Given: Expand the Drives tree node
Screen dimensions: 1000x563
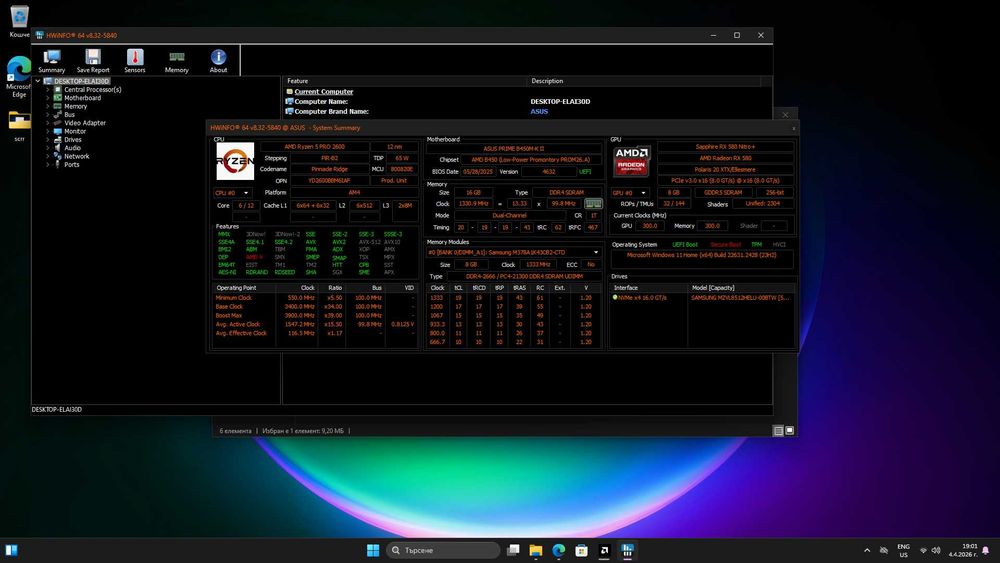Looking at the screenshot, I should click(48, 139).
